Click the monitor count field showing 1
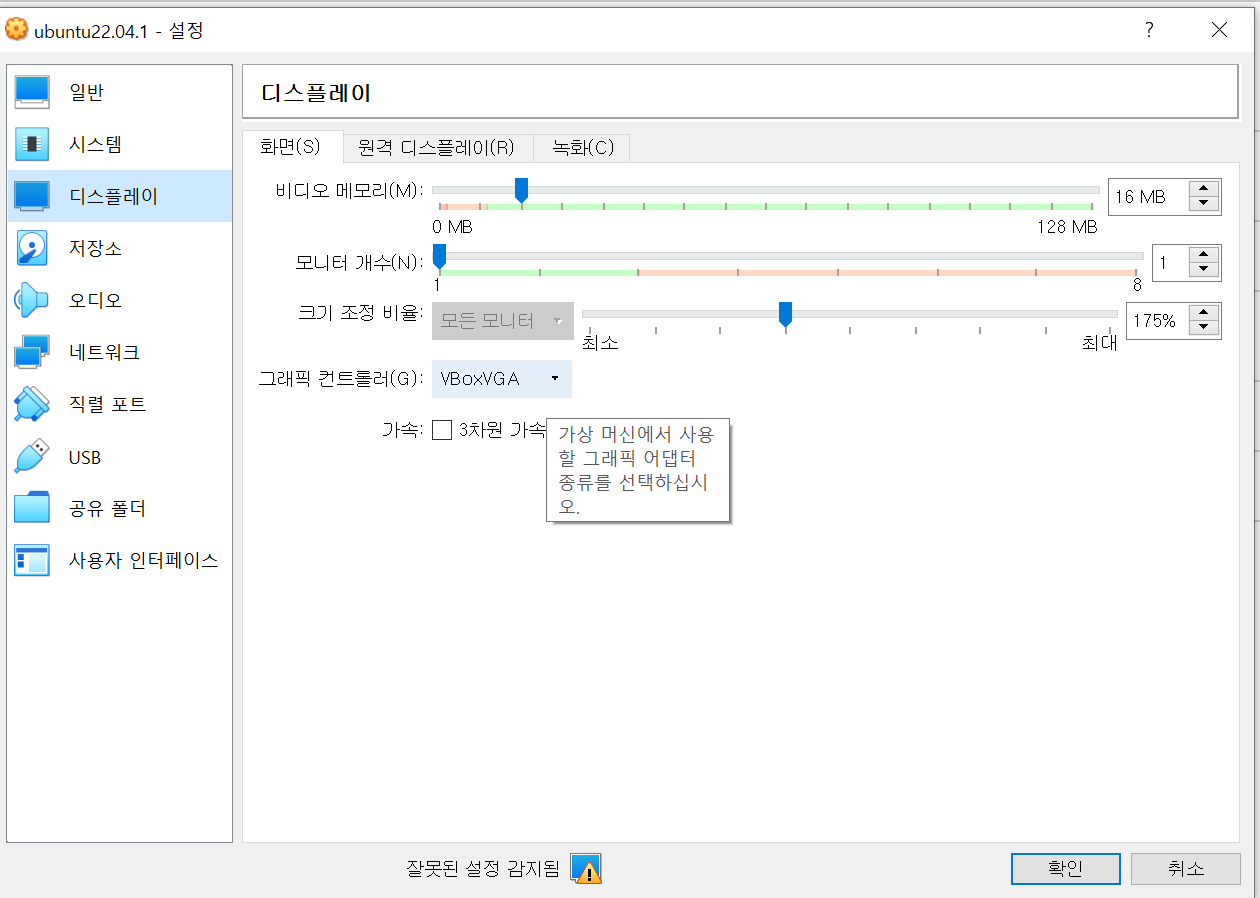Screen dimensions: 1260x898 1170,264
